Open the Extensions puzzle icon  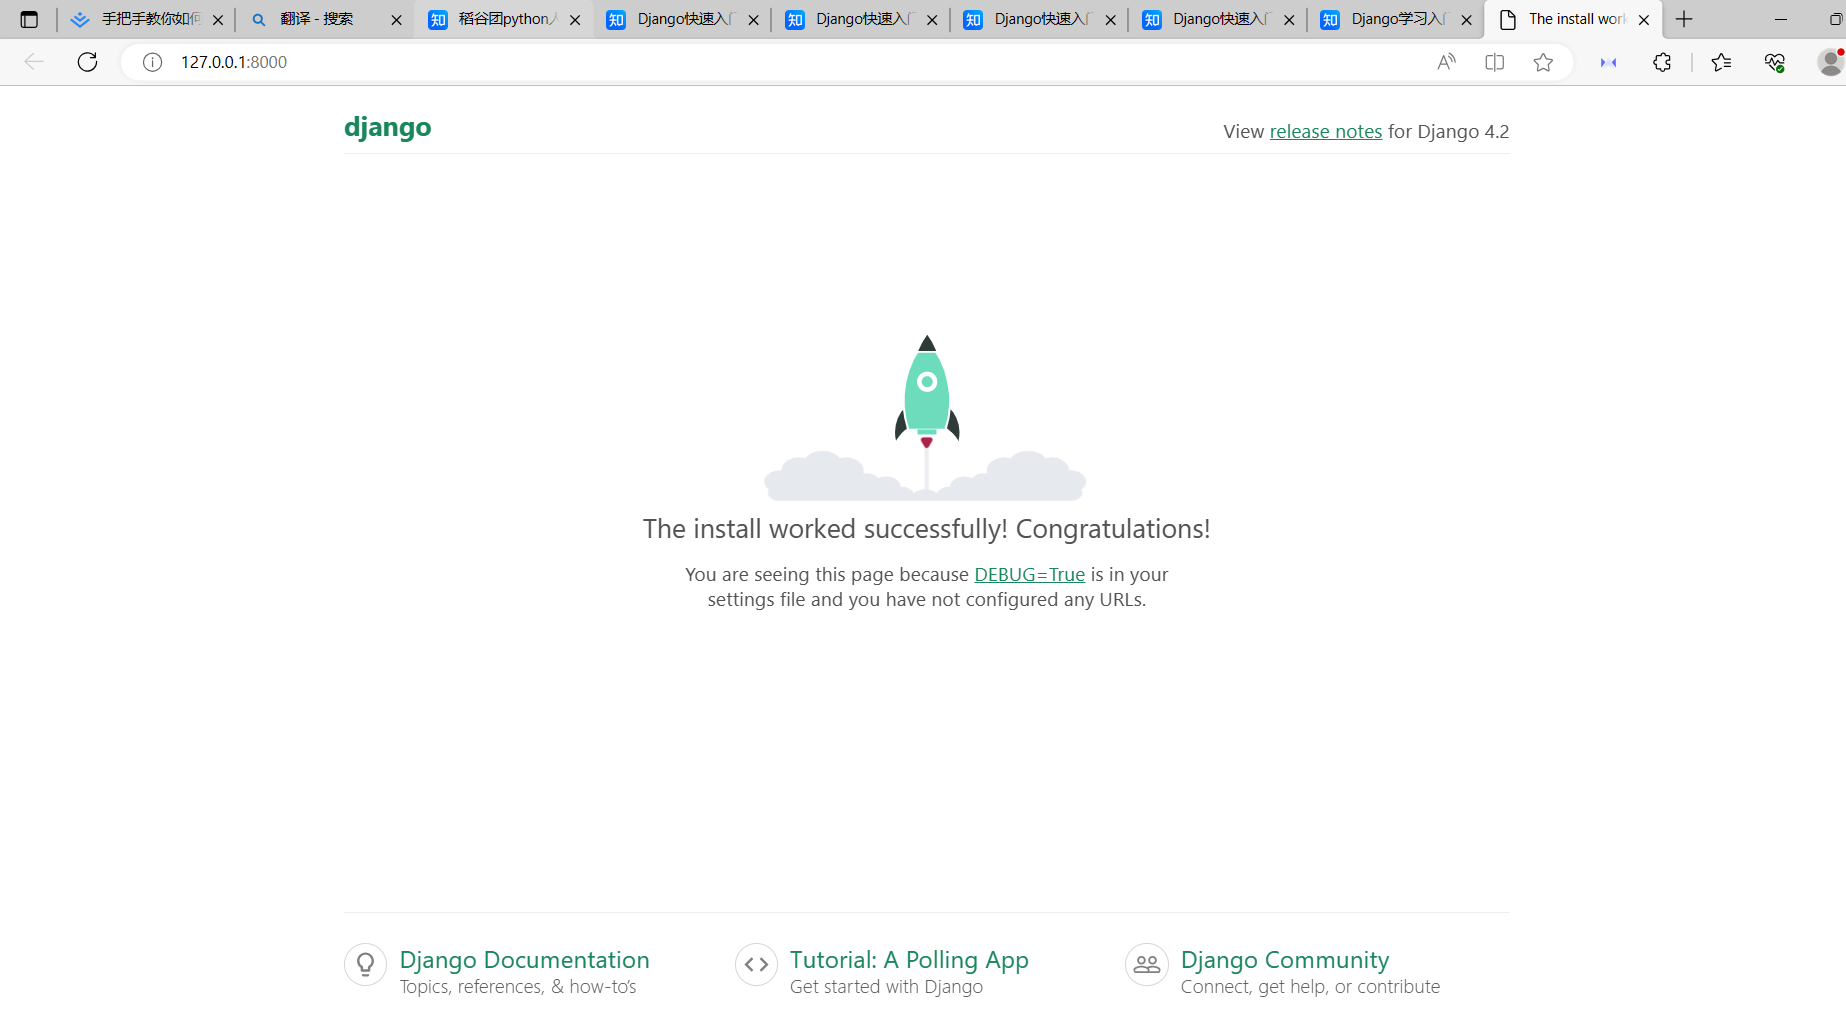pyautogui.click(x=1662, y=62)
